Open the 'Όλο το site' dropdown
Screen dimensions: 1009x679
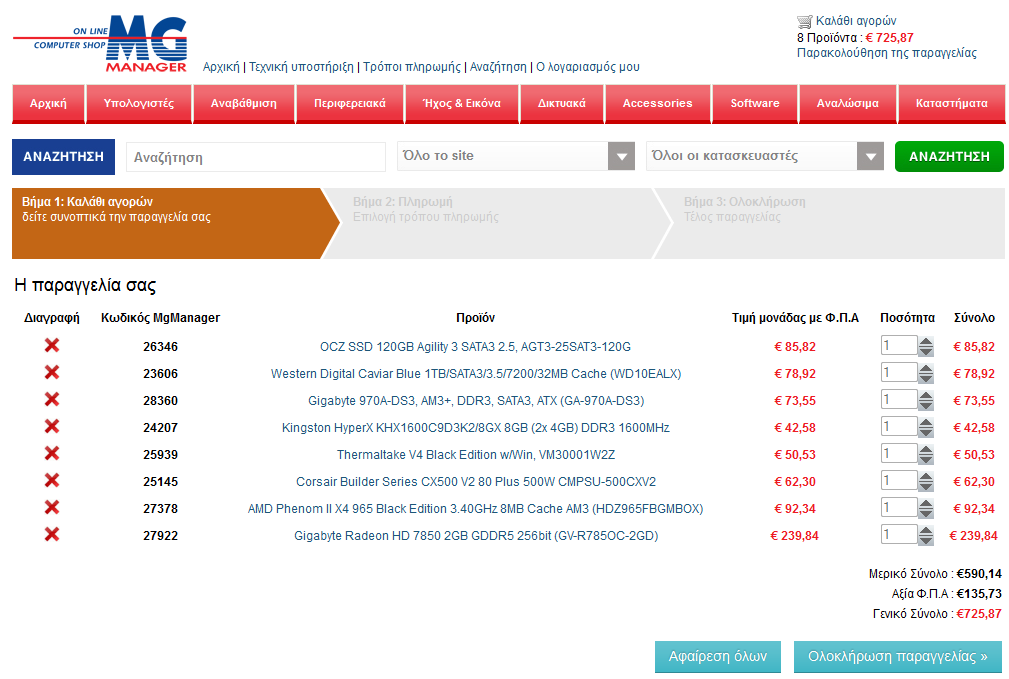point(516,156)
